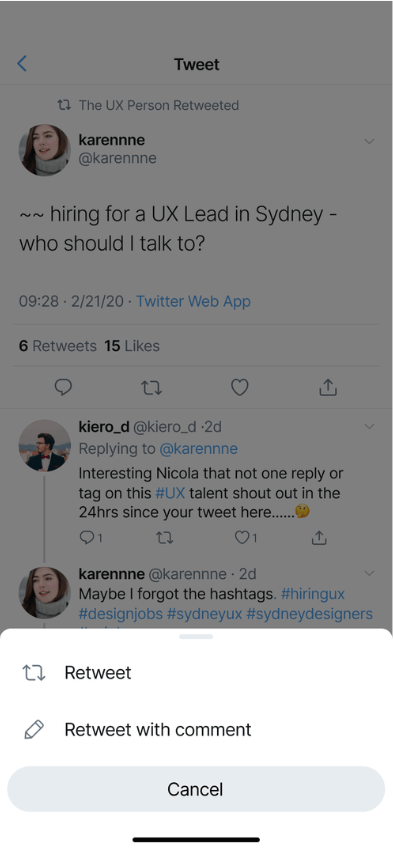Image resolution: width=393 pixels, height=852 pixels.
Task: Tap share icon under the main tweet
Action: point(328,387)
